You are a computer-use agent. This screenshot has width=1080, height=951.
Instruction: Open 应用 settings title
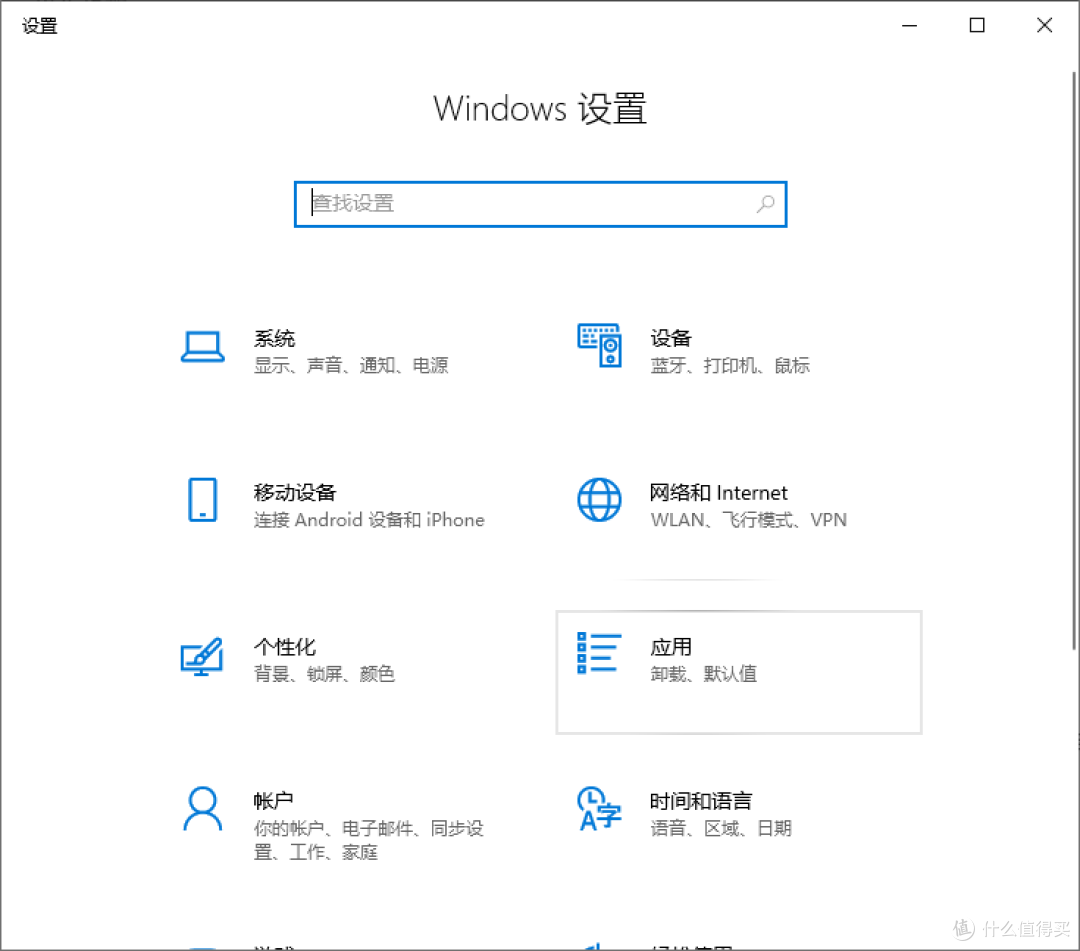point(671,647)
